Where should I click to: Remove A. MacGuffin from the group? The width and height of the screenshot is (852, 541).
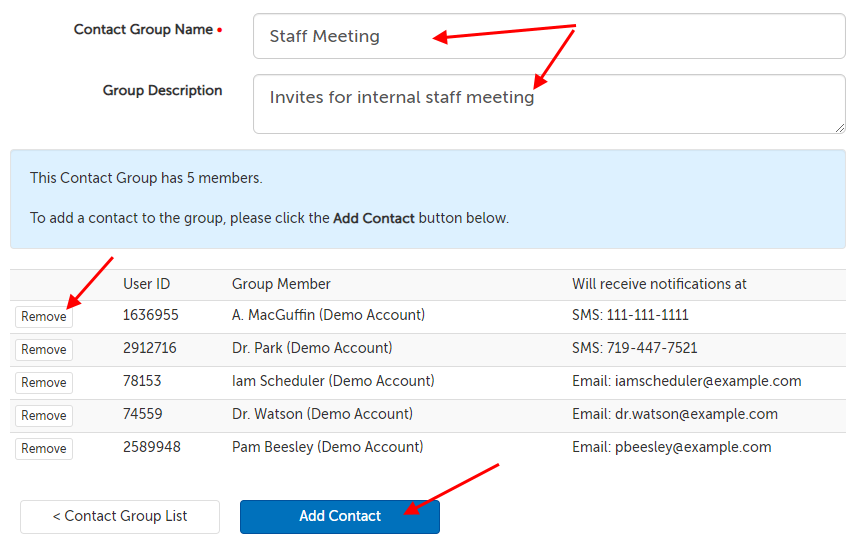pos(44,317)
